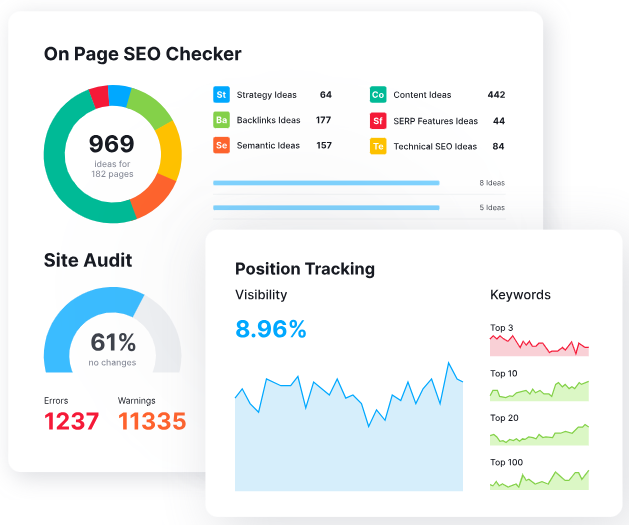The height and width of the screenshot is (525, 629).
Task: Select the Top 20 keywords chart
Action: point(539,434)
